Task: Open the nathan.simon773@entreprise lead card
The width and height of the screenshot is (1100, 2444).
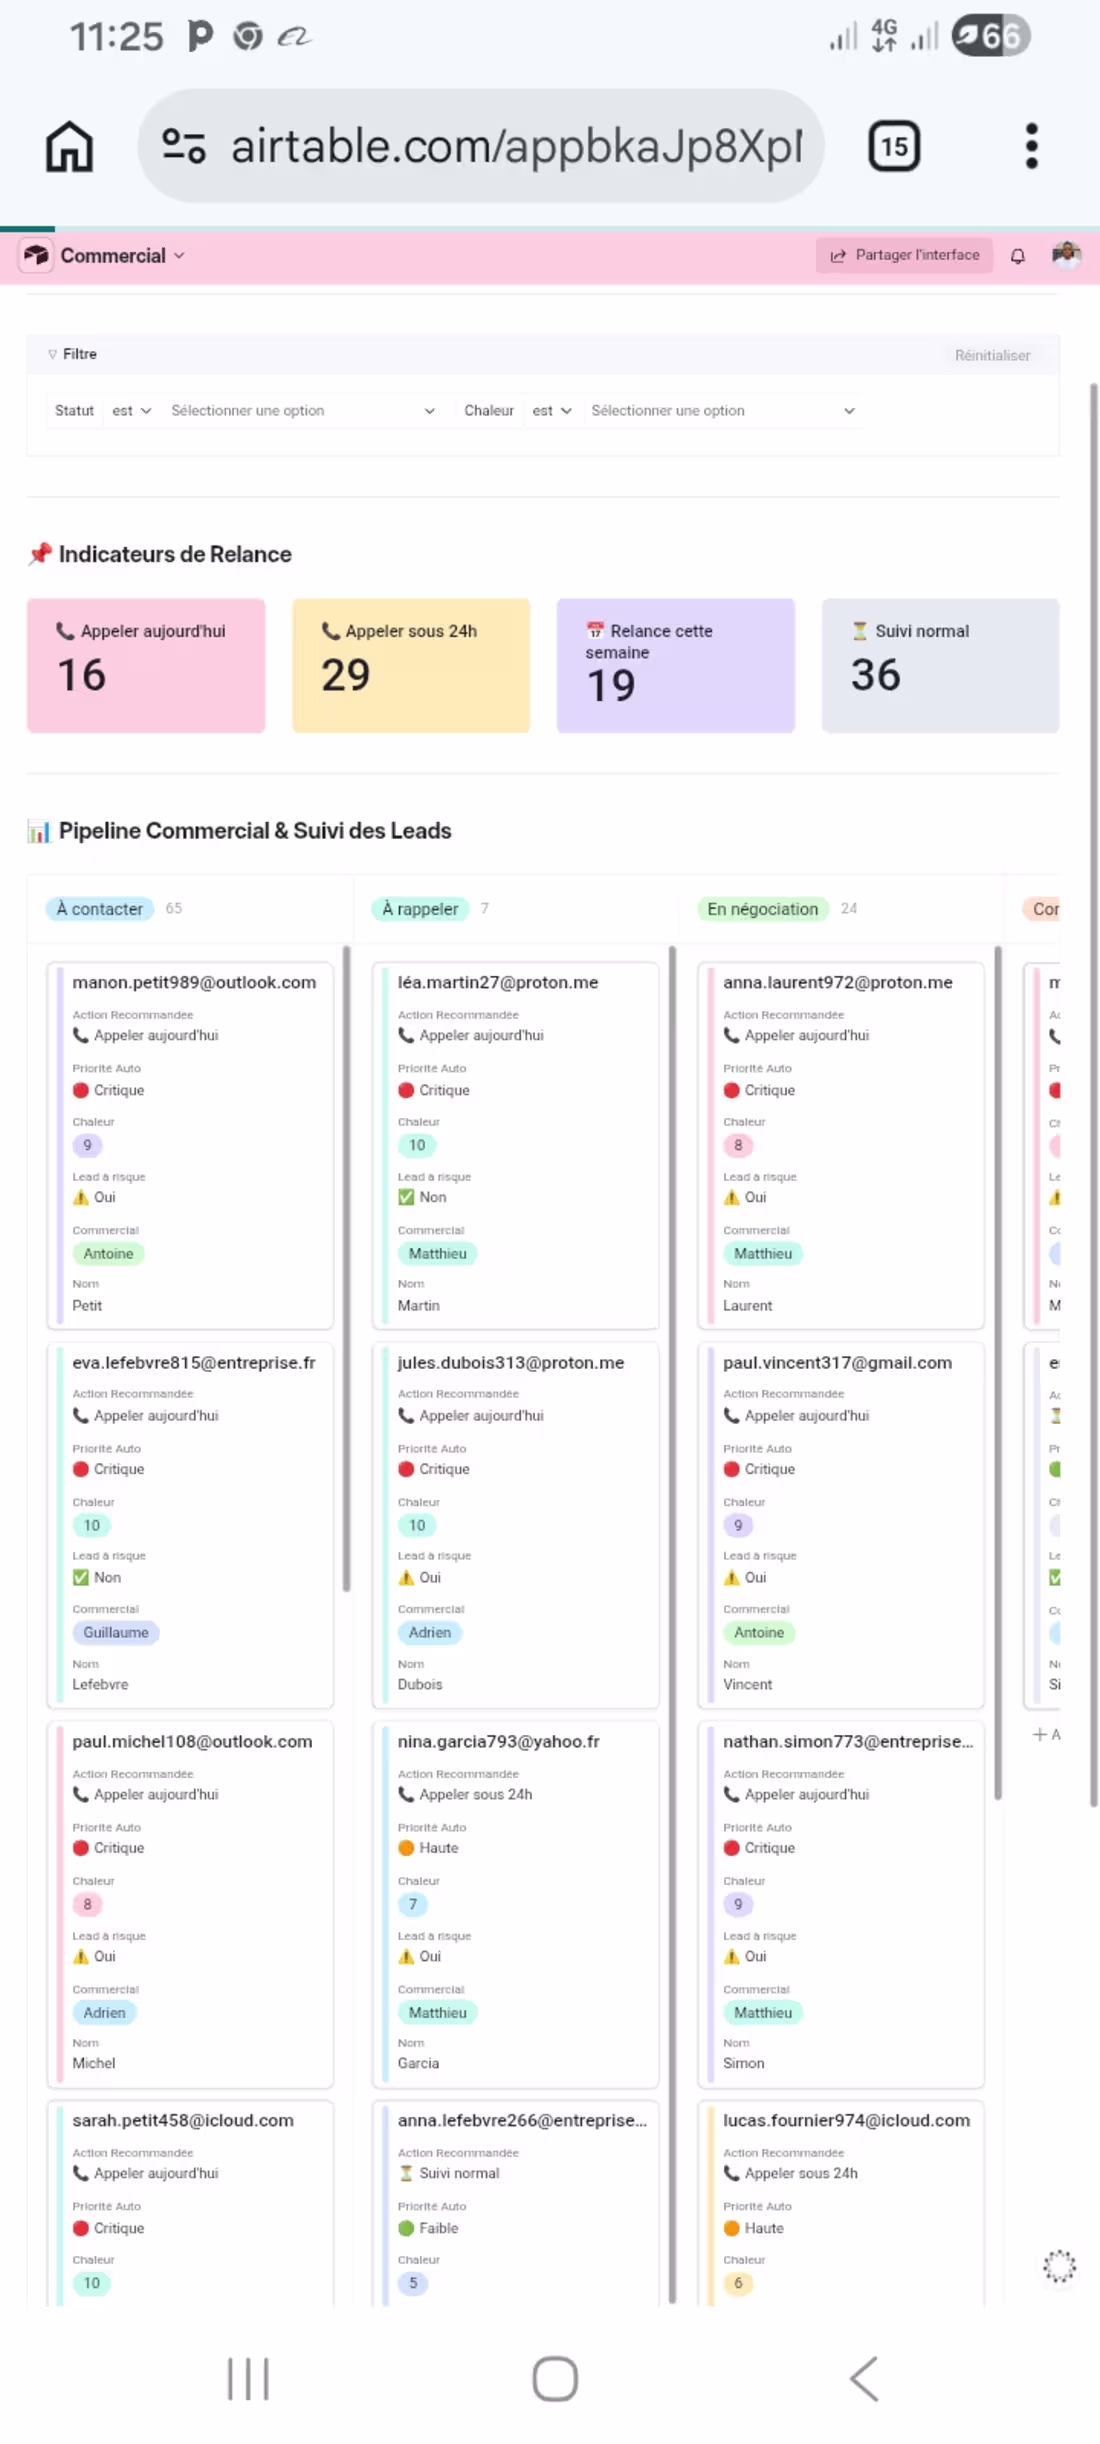Action: pos(841,1905)
